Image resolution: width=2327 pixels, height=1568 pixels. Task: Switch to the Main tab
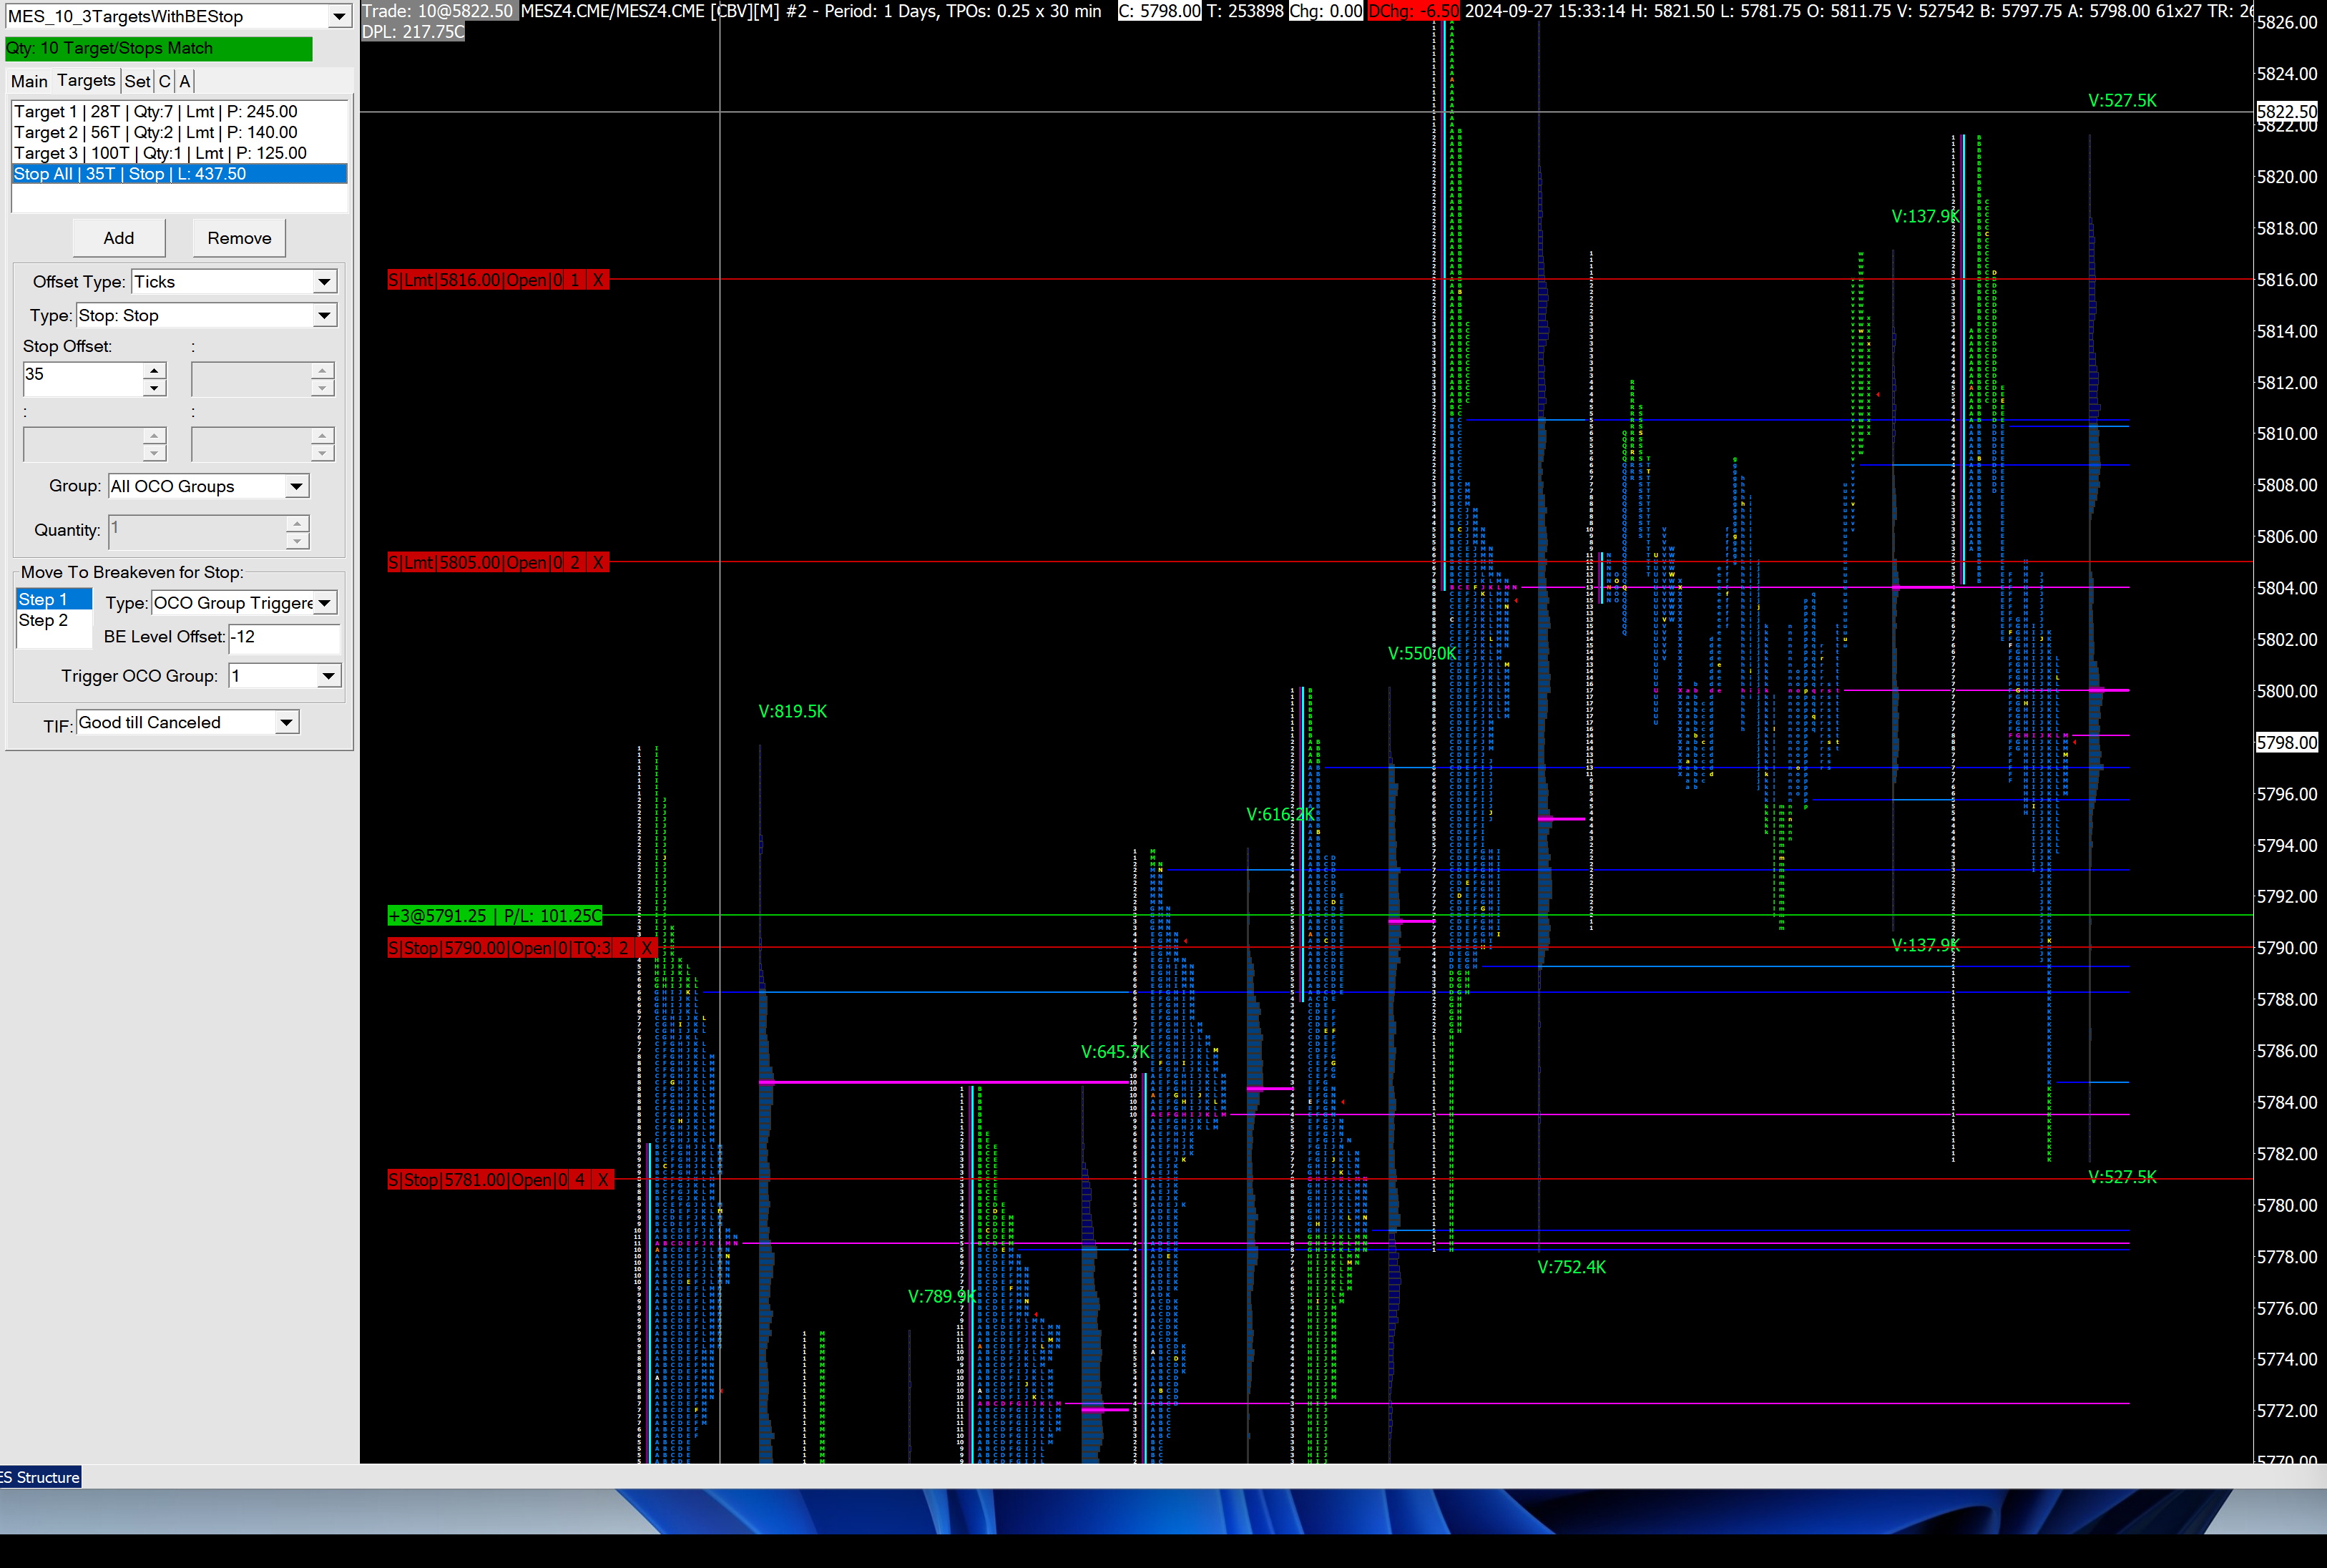pos(29,81)
